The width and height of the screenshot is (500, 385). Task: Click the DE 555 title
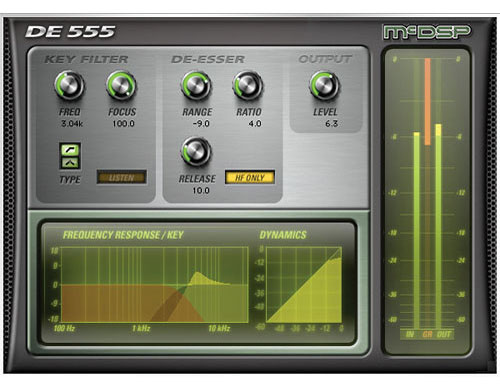point(70,32)
